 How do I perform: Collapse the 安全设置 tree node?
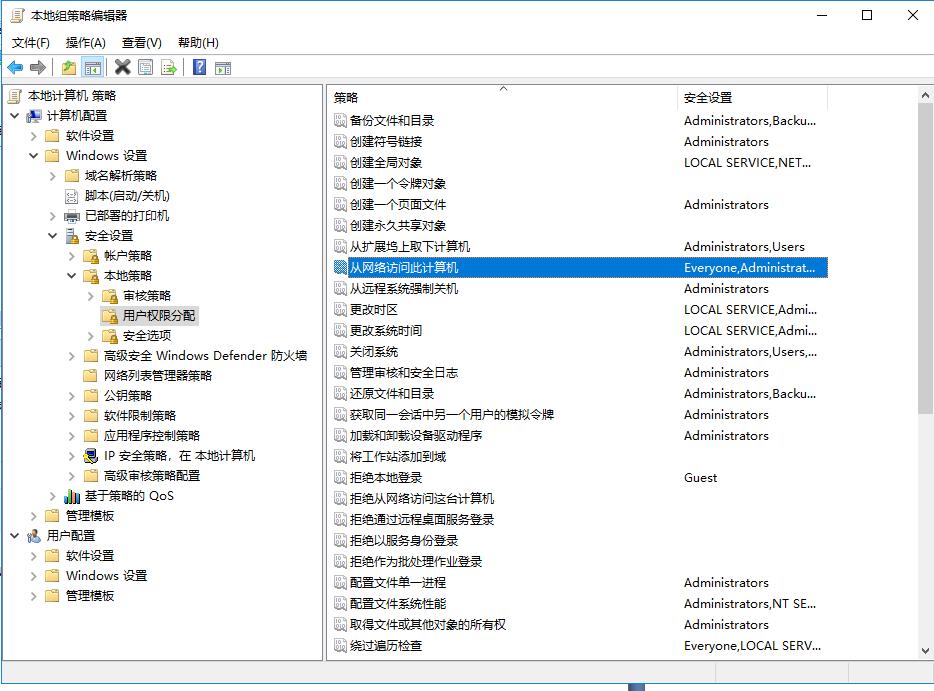(x=52, y=236)
